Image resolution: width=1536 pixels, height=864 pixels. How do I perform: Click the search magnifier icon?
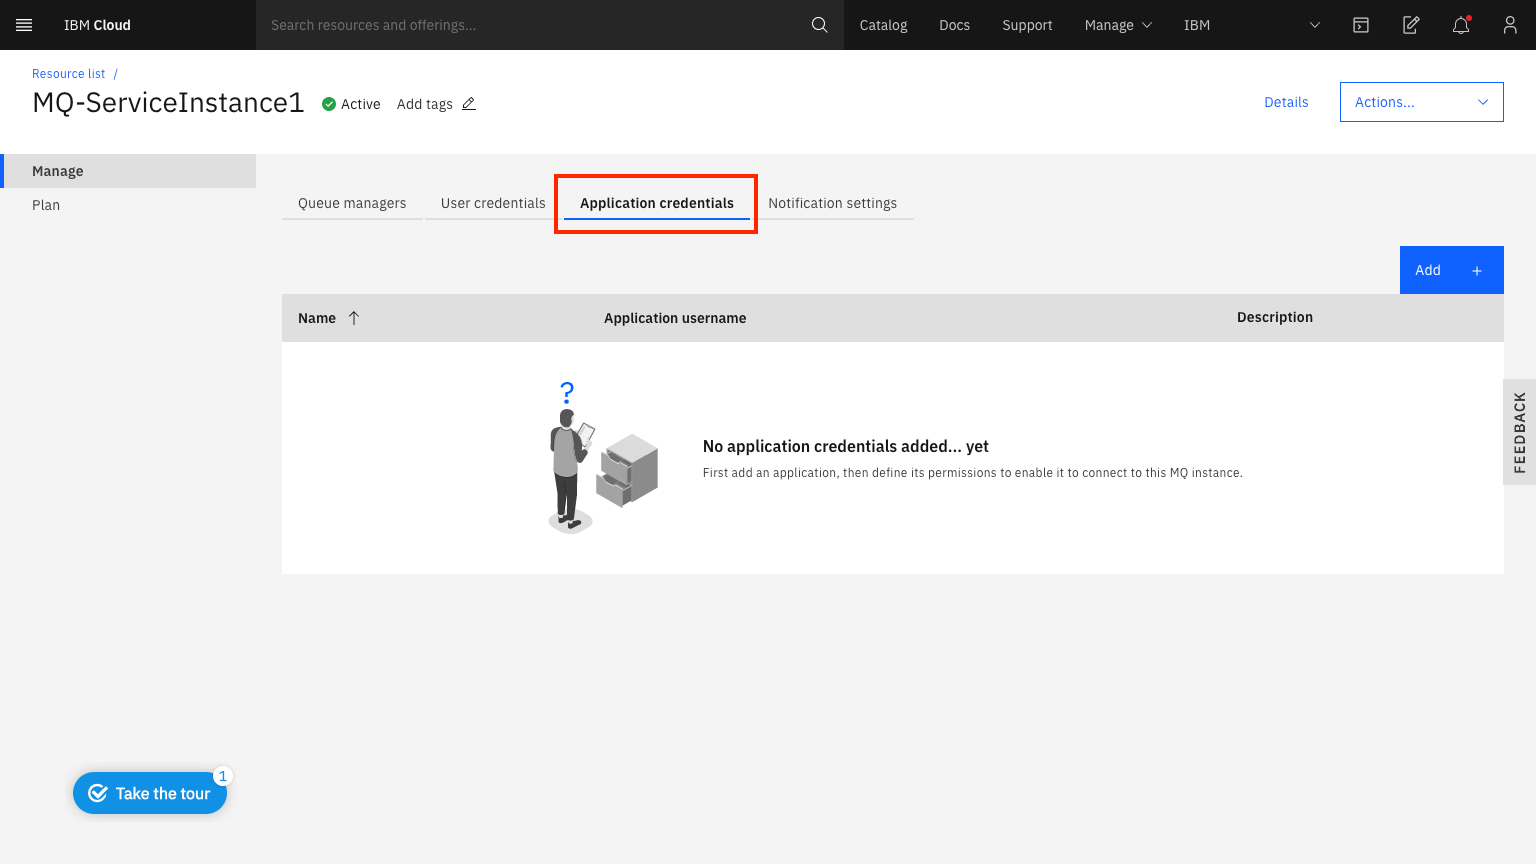click(819, 25)
